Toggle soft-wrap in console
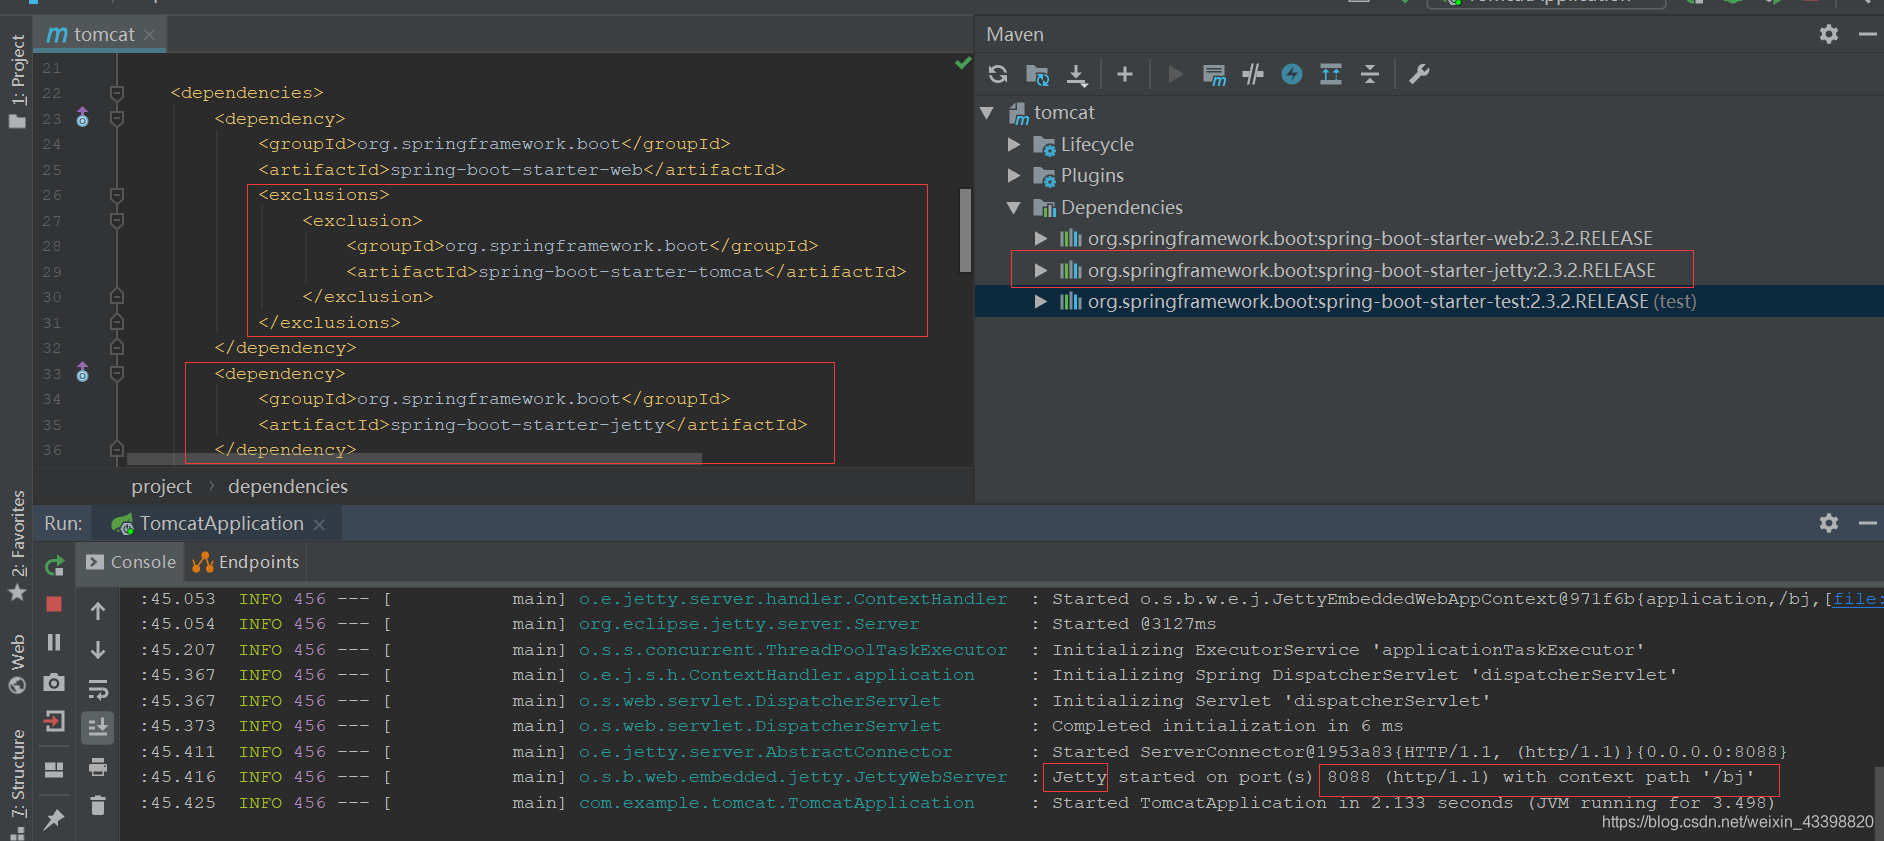The height and width of the screenshot is (841, 1884). [x=98, y=689]
